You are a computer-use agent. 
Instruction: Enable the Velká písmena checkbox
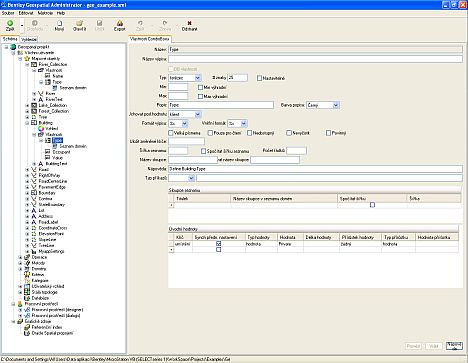point(171,133)
